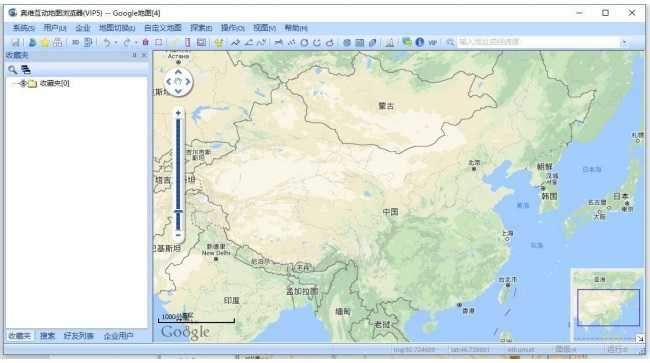Switch to the 企业用户 bottom tab

tap(119, 336)
